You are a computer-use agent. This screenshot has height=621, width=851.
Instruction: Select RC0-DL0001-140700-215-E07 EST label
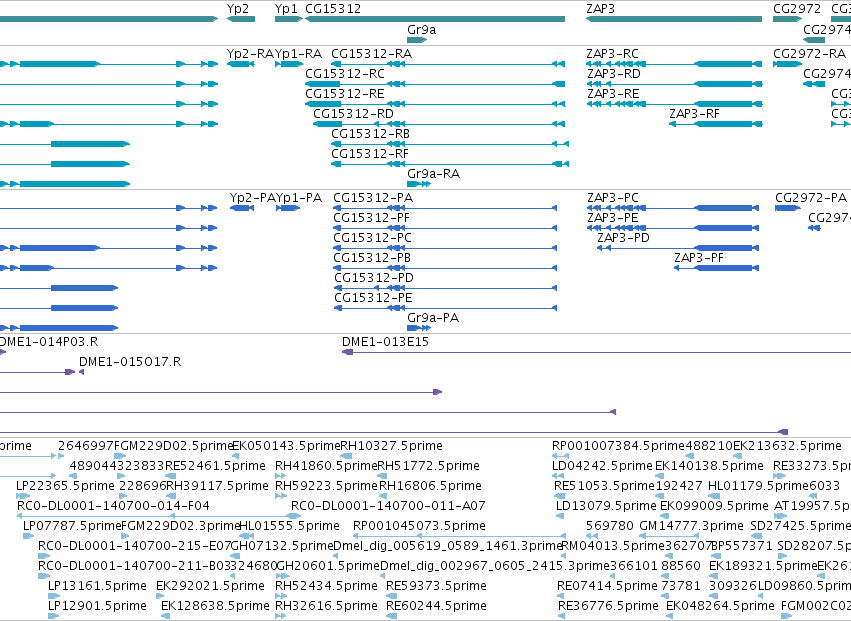click(135, 546)
